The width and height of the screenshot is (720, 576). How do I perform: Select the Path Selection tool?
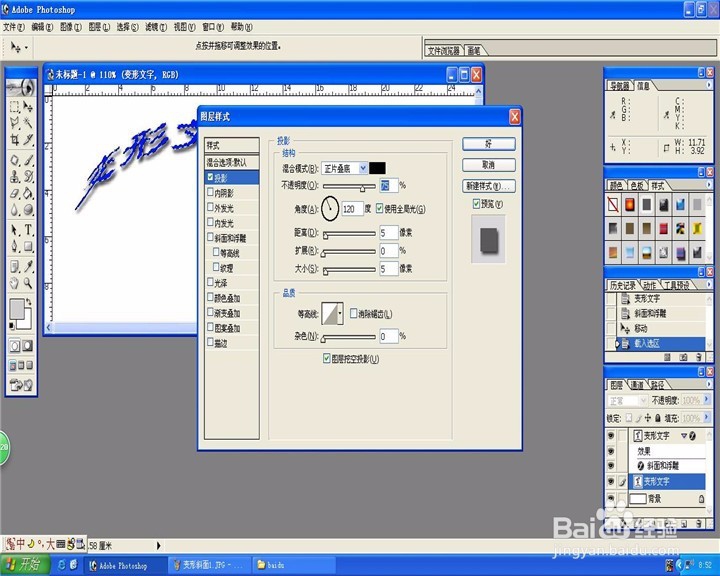[x=15, y=230]
